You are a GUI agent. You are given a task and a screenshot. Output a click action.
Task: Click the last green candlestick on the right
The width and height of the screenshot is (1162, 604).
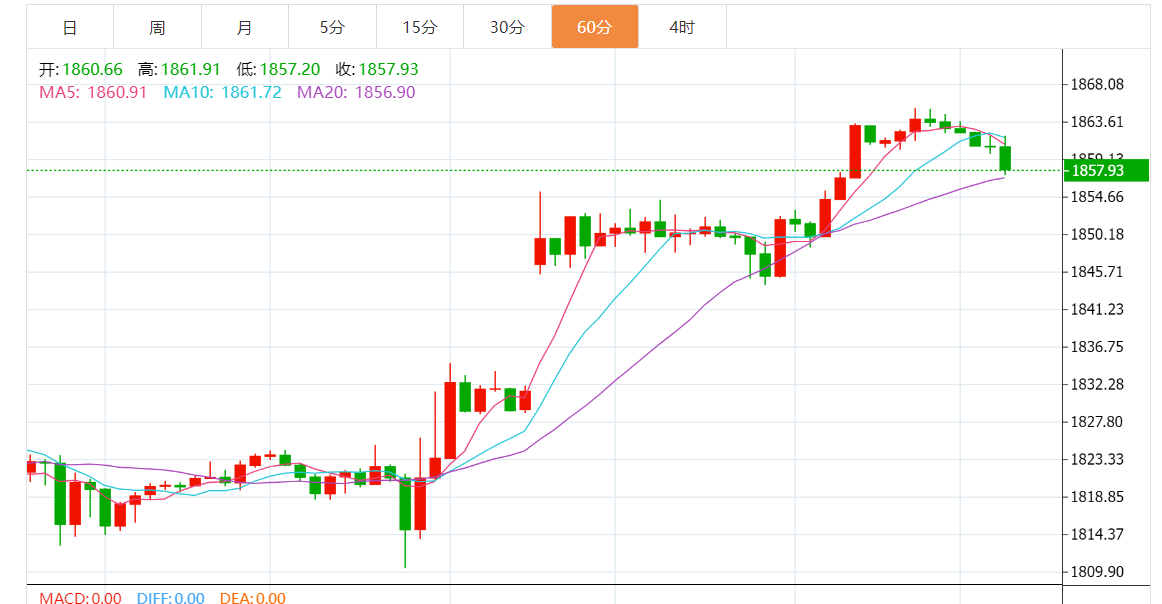pyautogui.click(x=1005, y=157)
